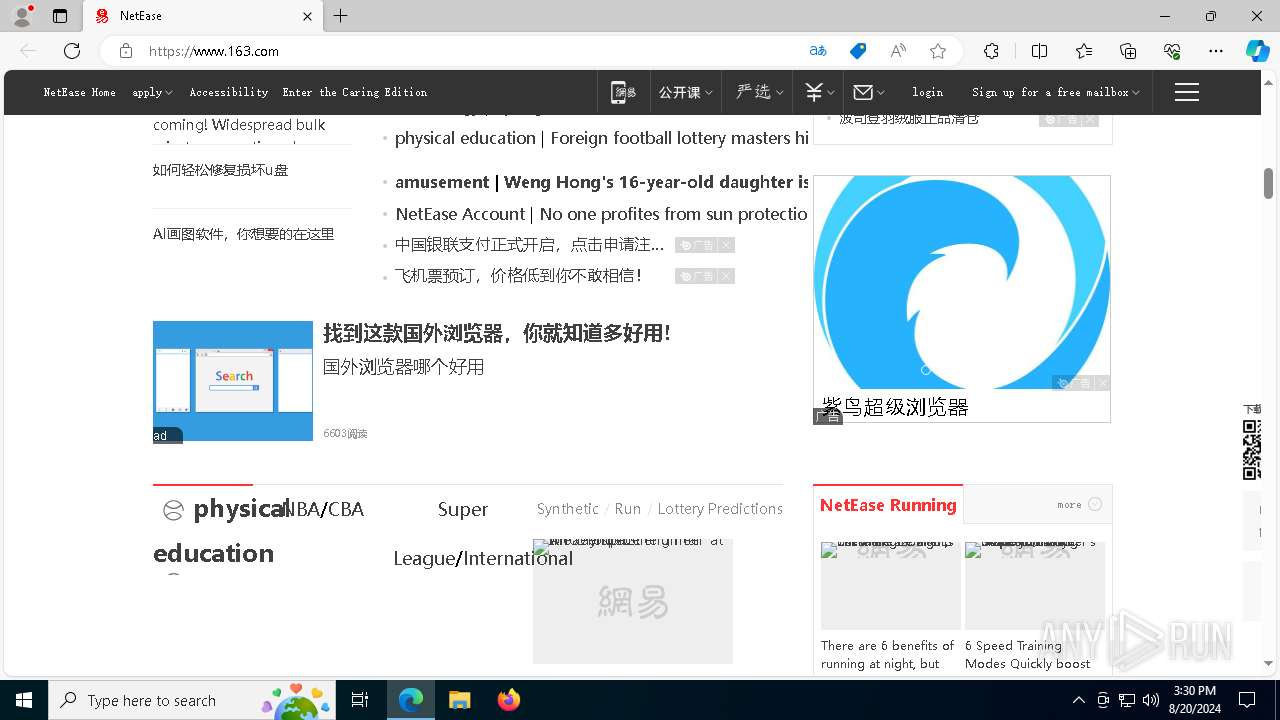This screenshot has width=1280, height=720.
Task: Close the 飞机票预订 ad label
Action: [x=726, y=276]
